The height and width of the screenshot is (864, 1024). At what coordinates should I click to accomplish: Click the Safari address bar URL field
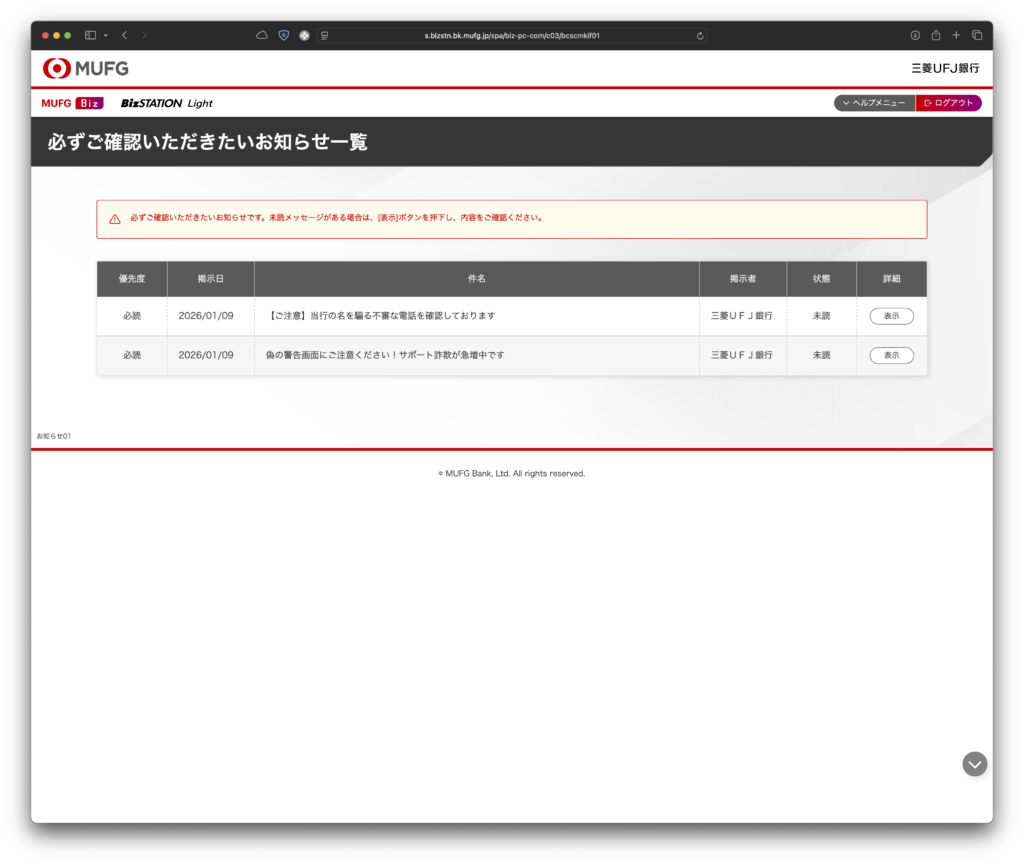click(512, 35)
